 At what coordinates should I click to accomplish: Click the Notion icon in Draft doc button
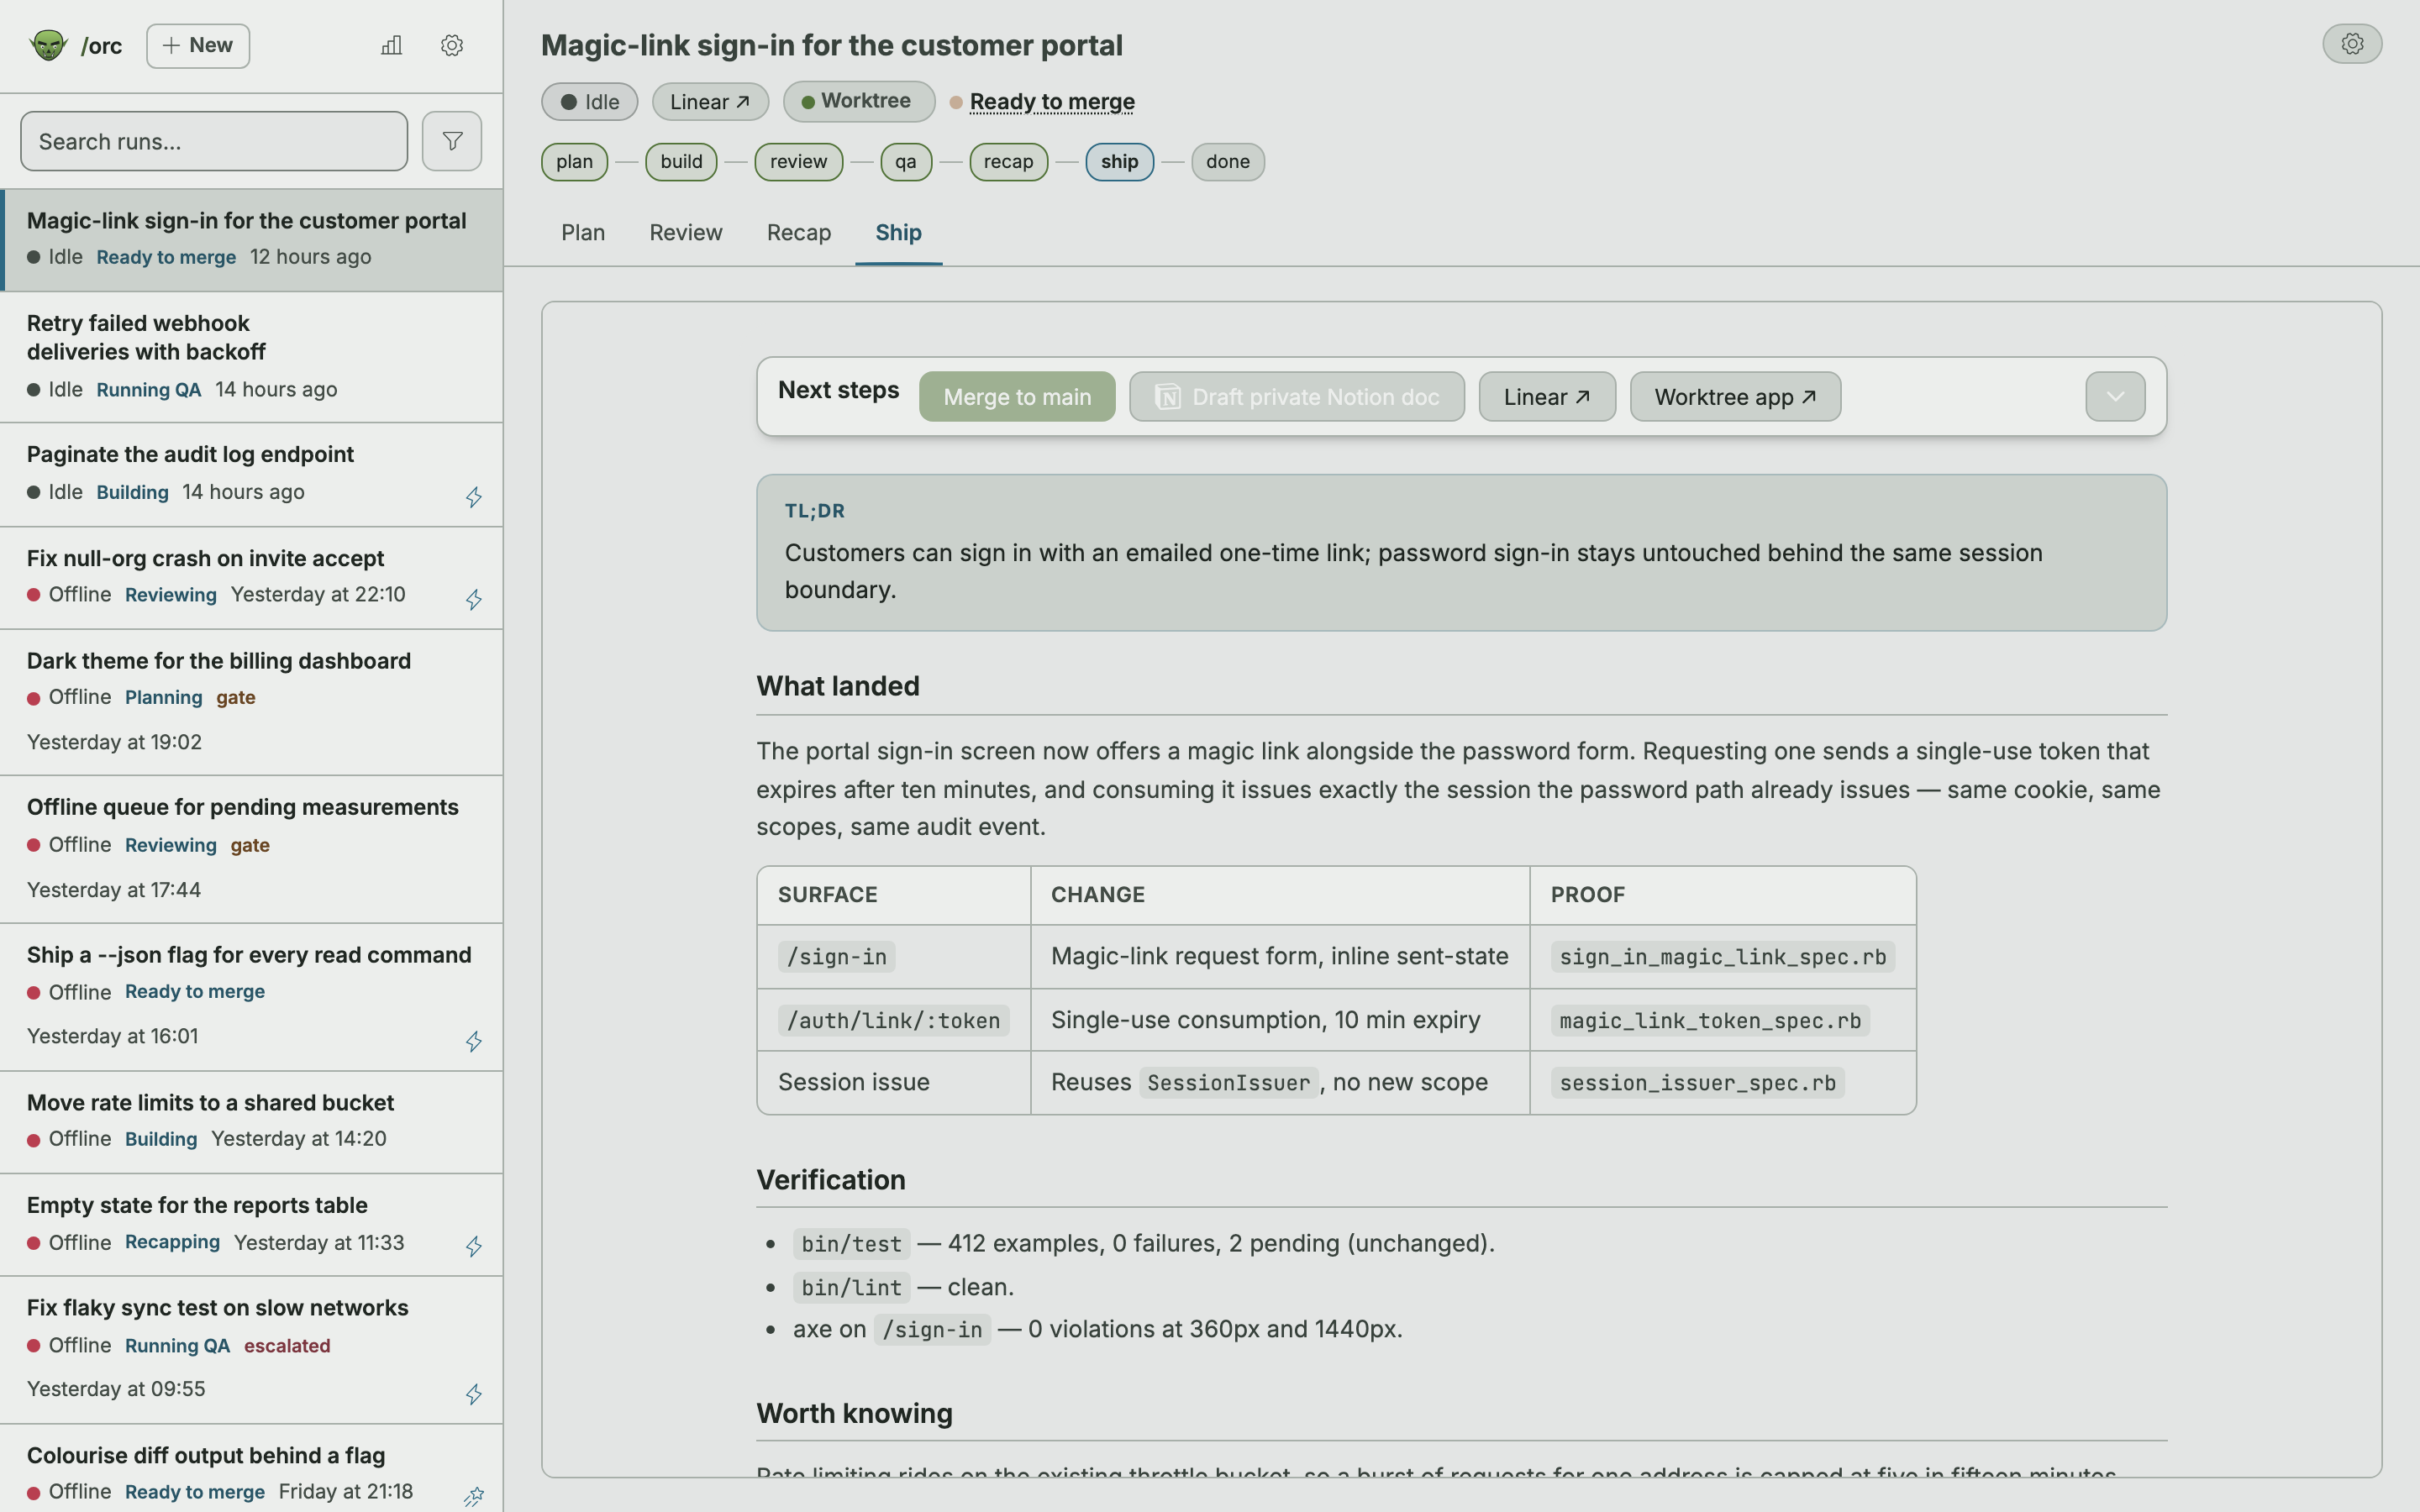coord(1167,397)
